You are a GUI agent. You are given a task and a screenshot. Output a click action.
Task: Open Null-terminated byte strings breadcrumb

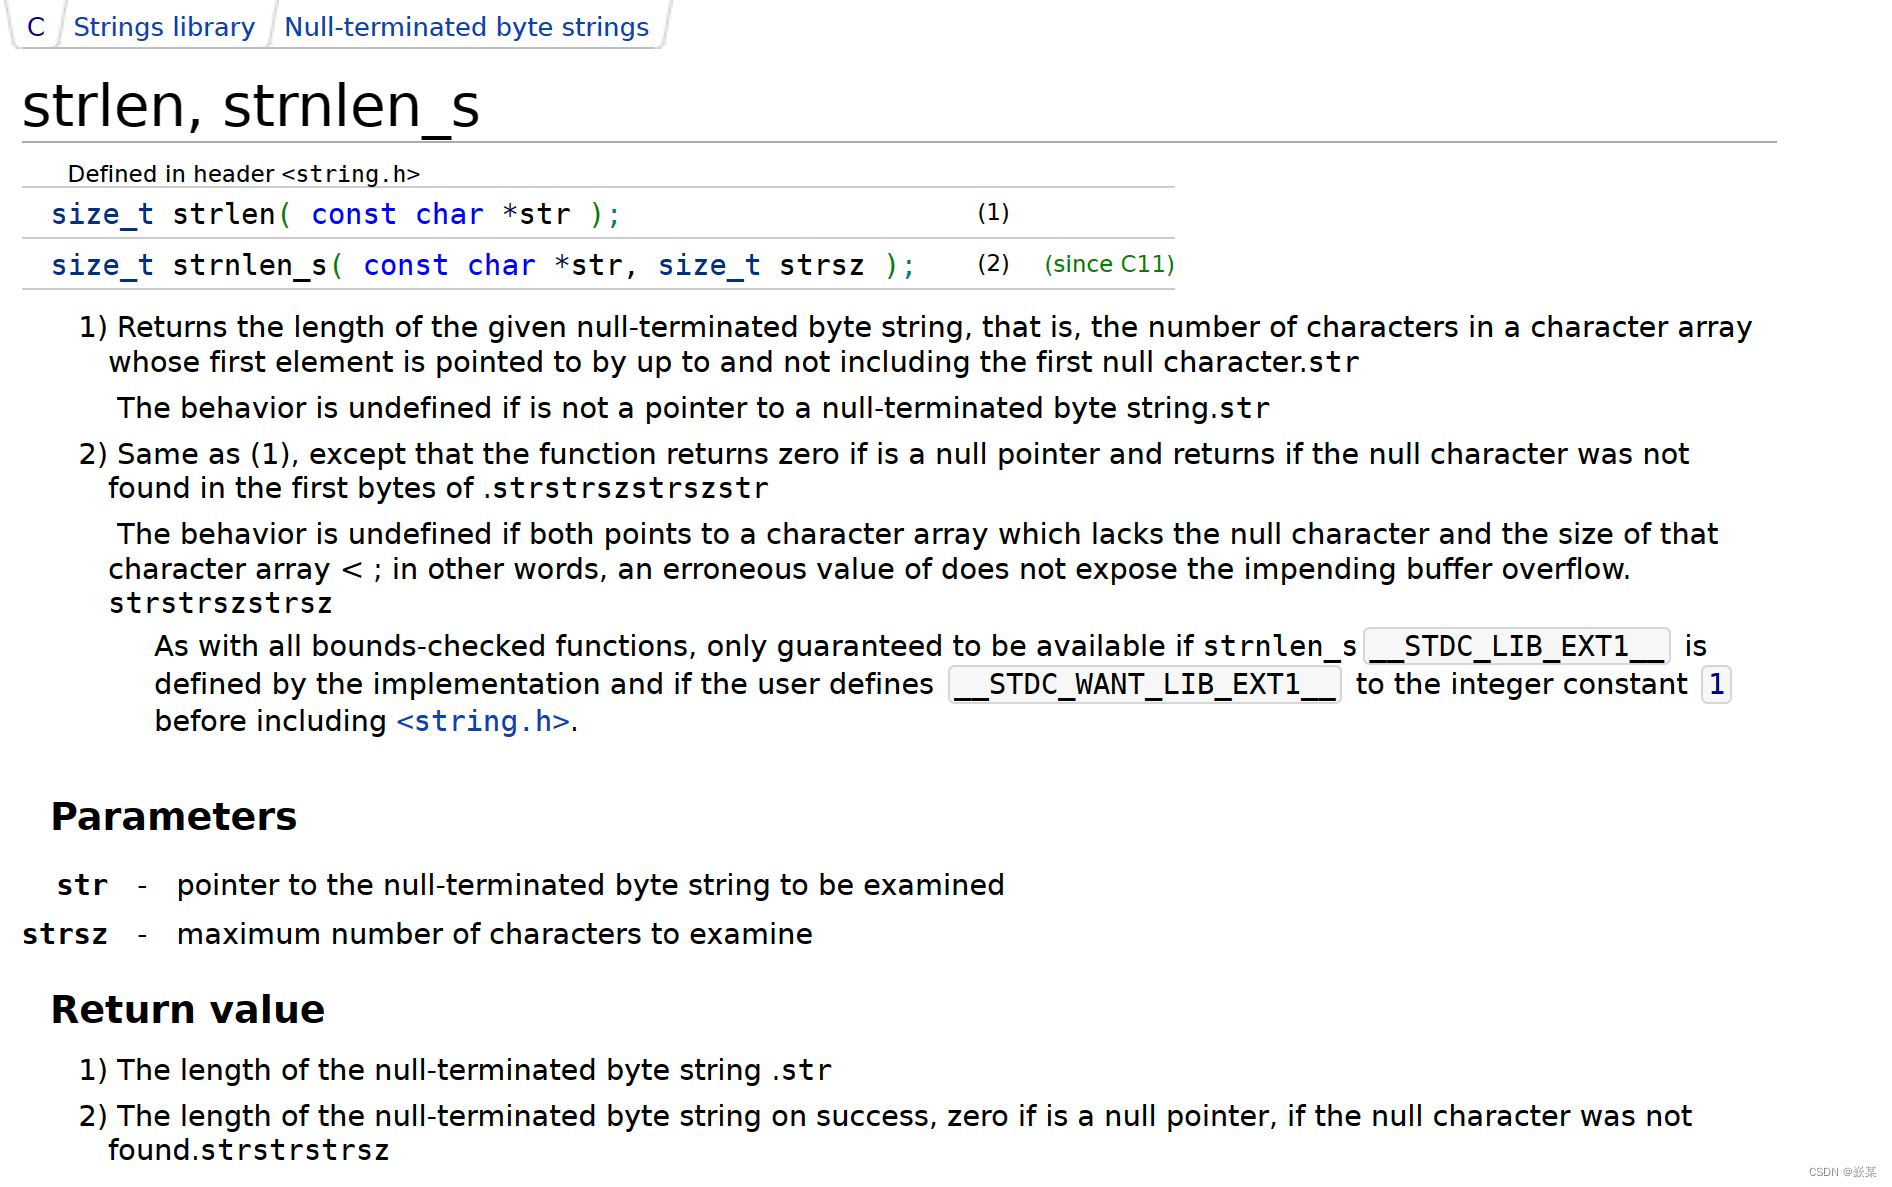pos(467,27)
